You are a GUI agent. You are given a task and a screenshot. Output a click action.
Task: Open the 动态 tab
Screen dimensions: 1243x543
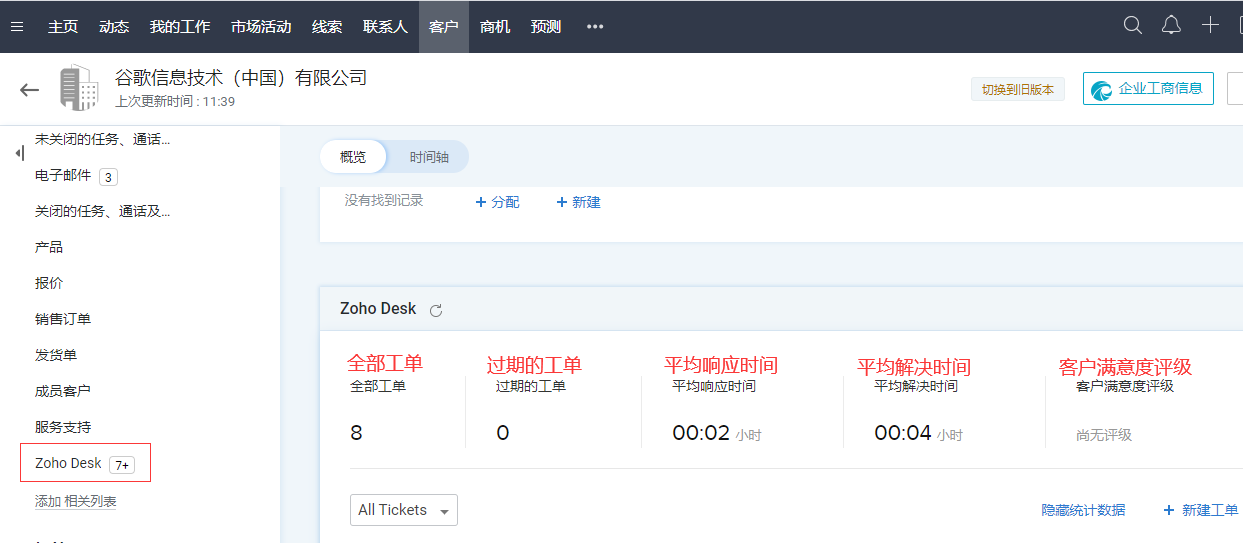point(114,27)
